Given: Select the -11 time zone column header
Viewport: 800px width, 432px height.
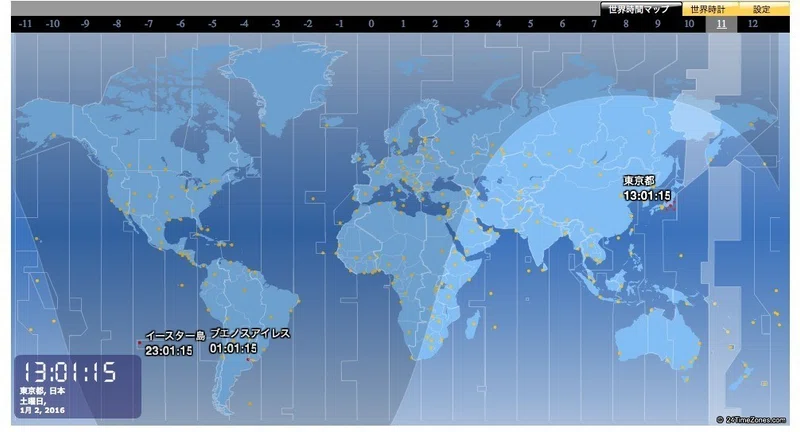Looking at the screenshot, I should pos(25,24).
